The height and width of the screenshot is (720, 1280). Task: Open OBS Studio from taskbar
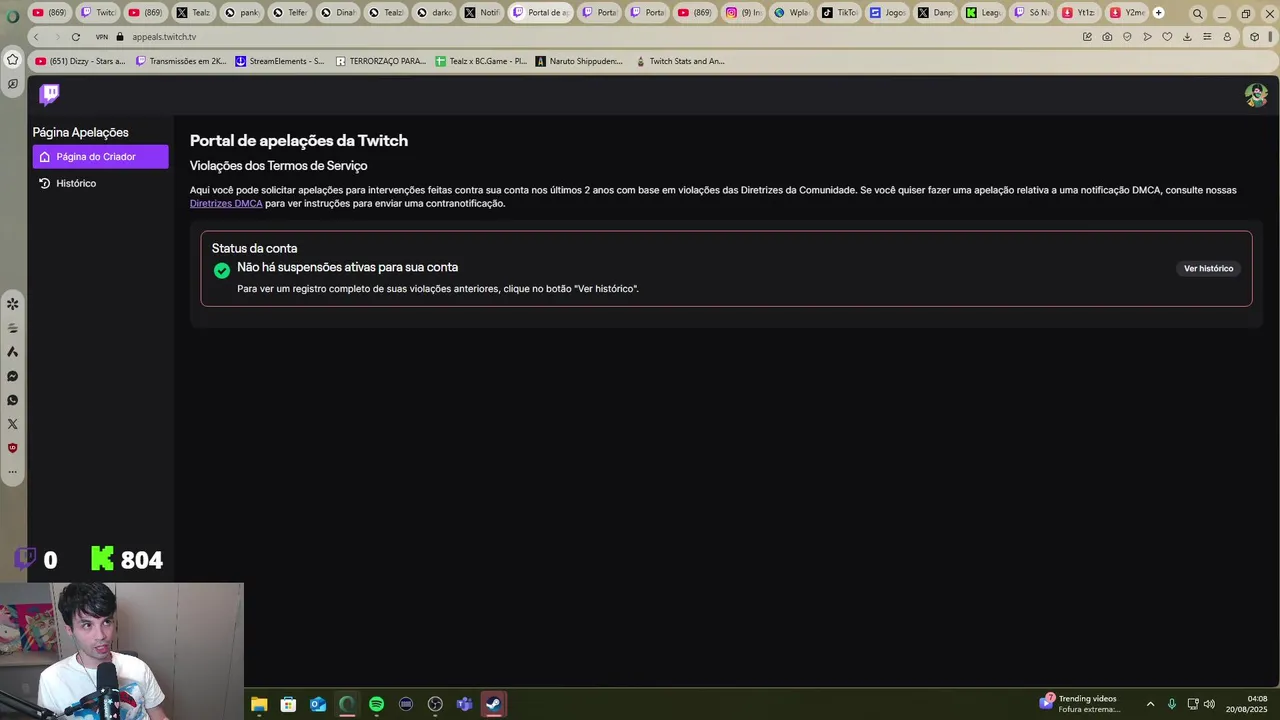coord(435,704)
